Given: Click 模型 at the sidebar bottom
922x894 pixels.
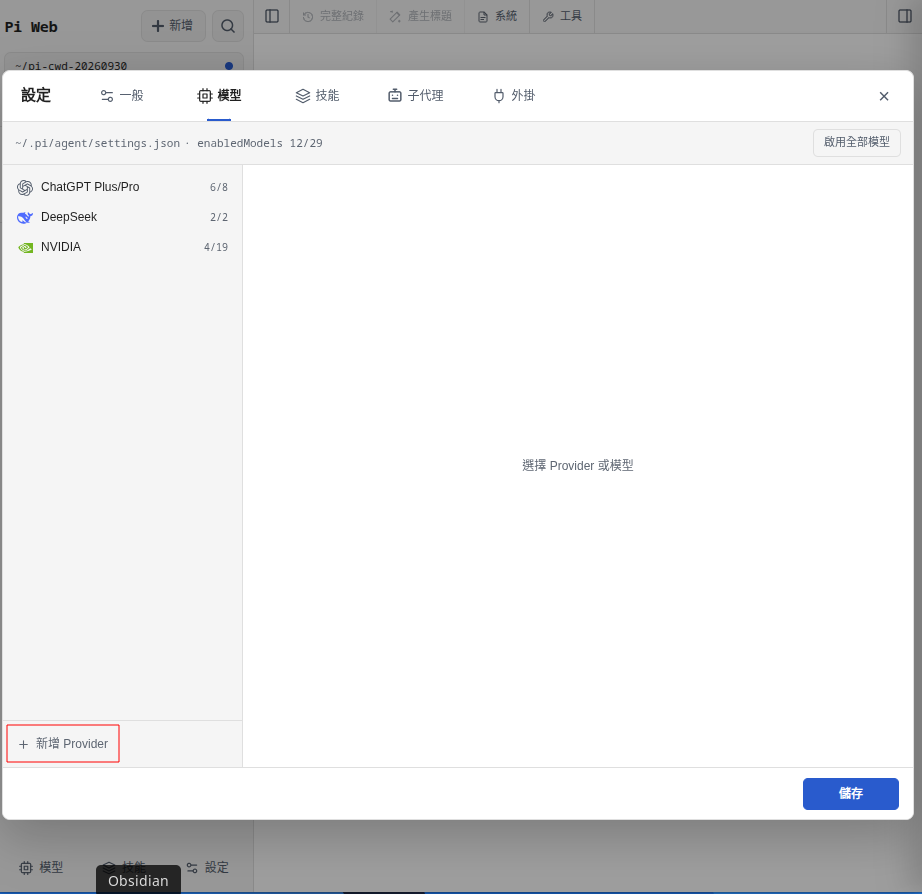Looking at the screenshot, I should pyautogui.click(x=41, y=868).
